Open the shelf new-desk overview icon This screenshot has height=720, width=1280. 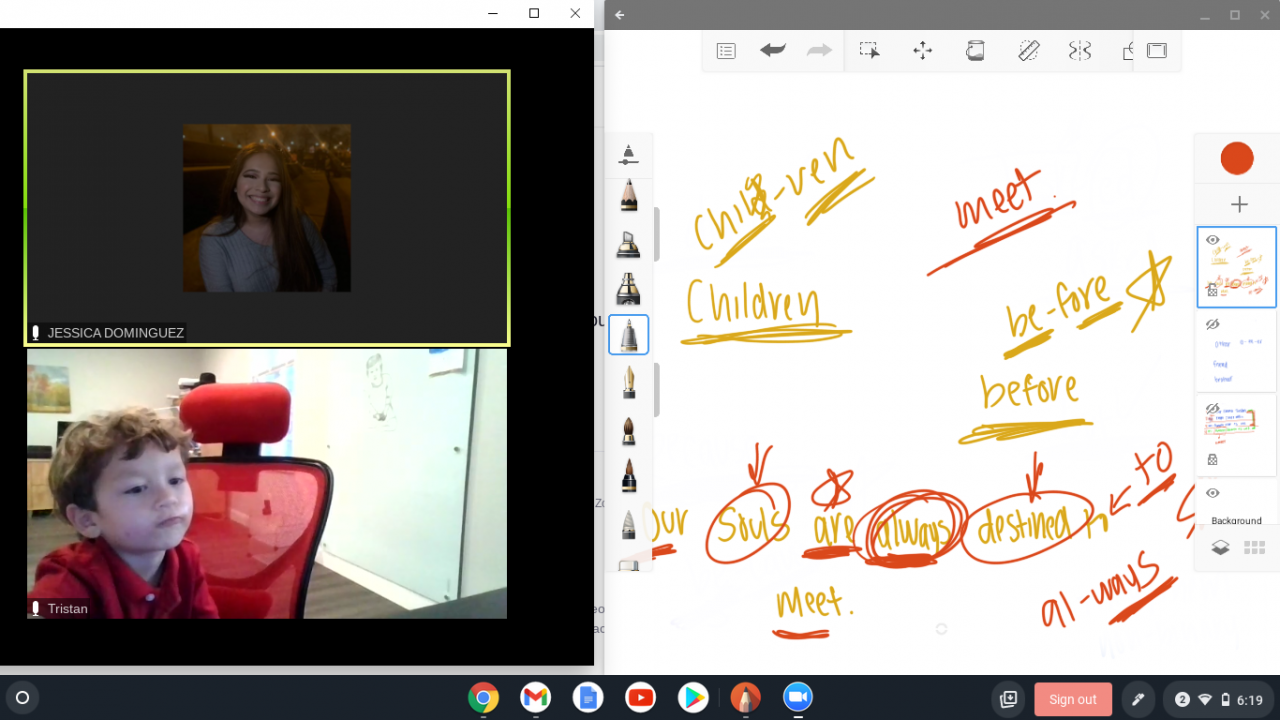1009,699
